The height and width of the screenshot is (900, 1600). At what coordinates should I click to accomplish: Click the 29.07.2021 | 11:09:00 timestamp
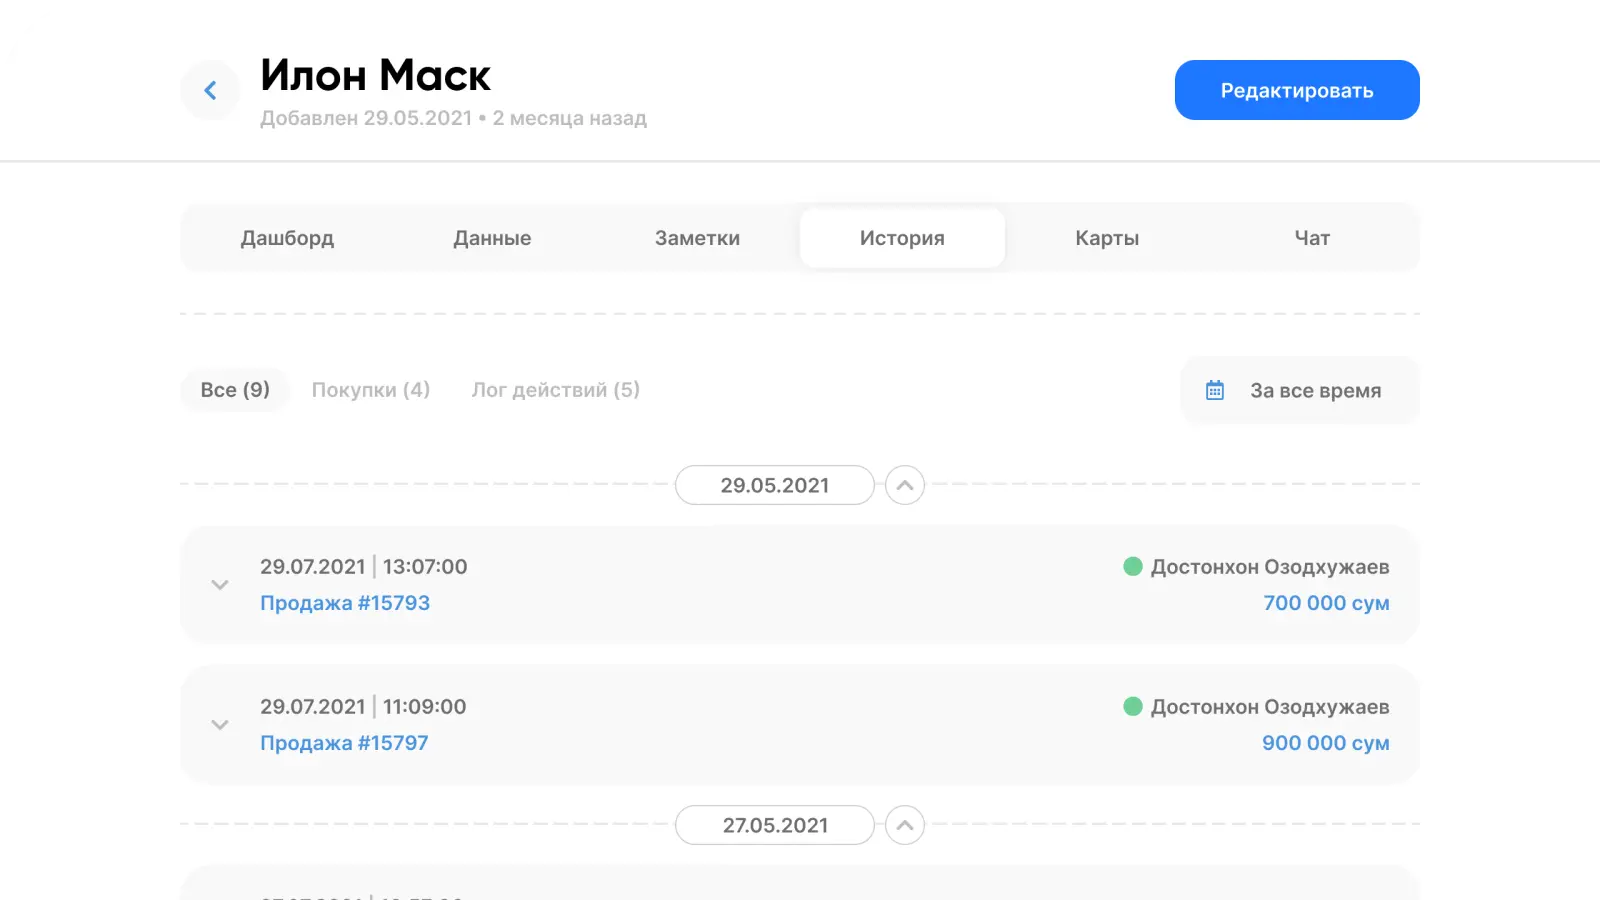[x=363, y=707]
